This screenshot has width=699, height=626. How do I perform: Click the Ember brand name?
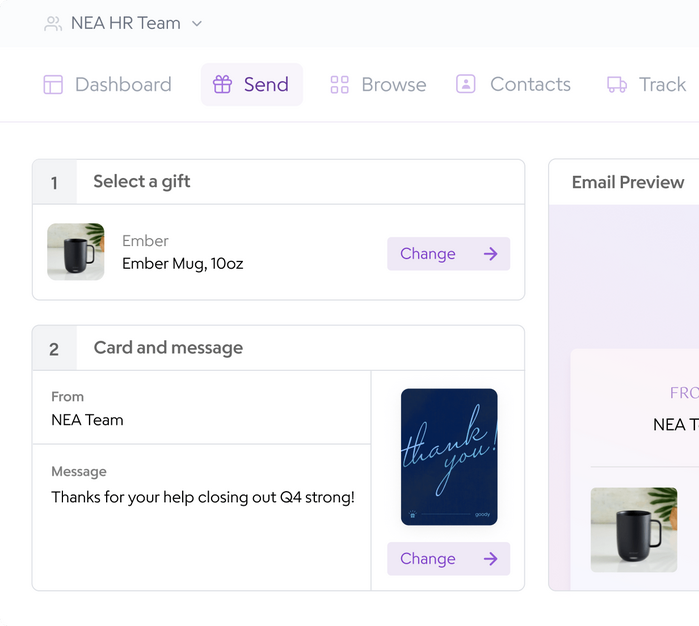(x=145, y=241)
